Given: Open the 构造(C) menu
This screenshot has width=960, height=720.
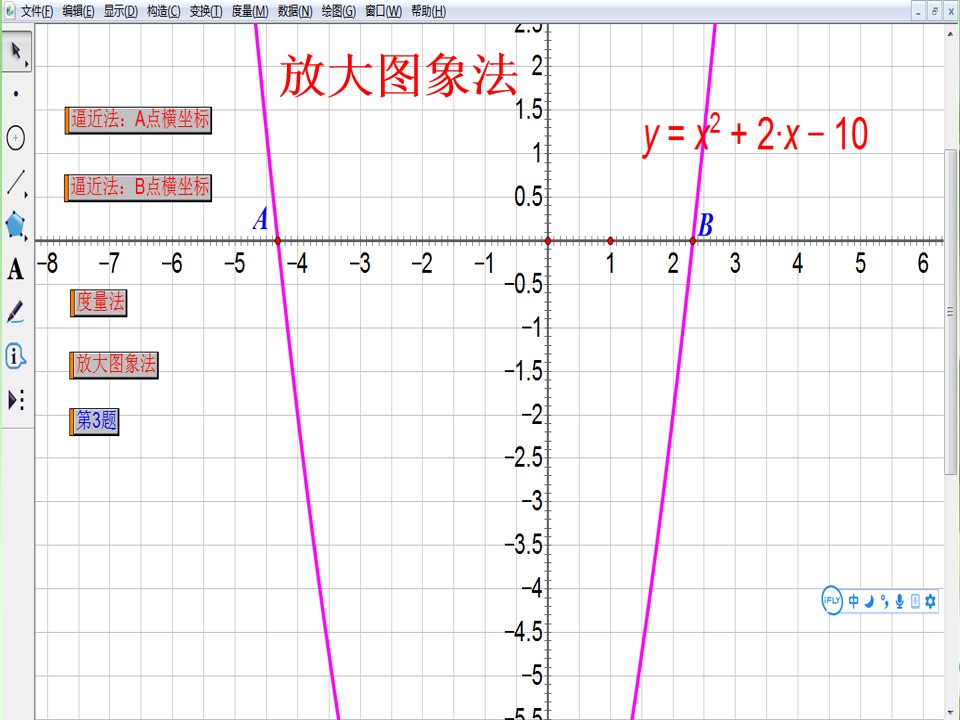Looking at the screenshot, I should [x=163, y=11].
